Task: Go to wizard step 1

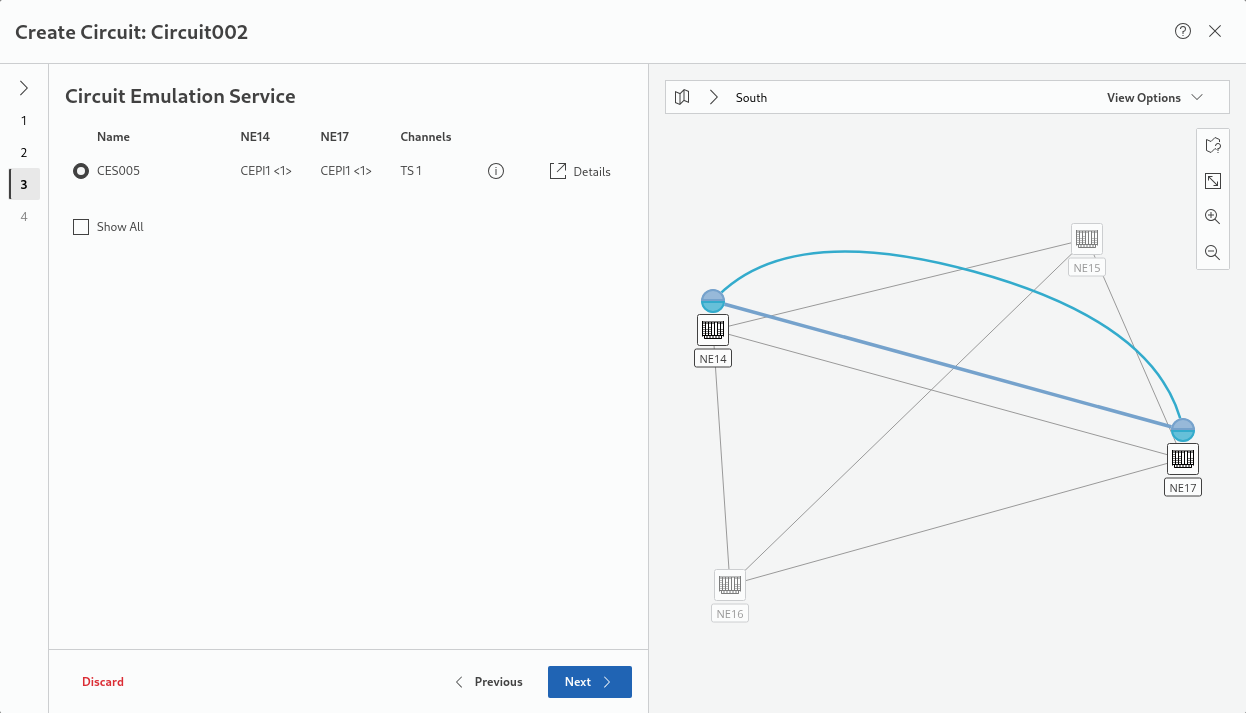Action: point(24,121)
